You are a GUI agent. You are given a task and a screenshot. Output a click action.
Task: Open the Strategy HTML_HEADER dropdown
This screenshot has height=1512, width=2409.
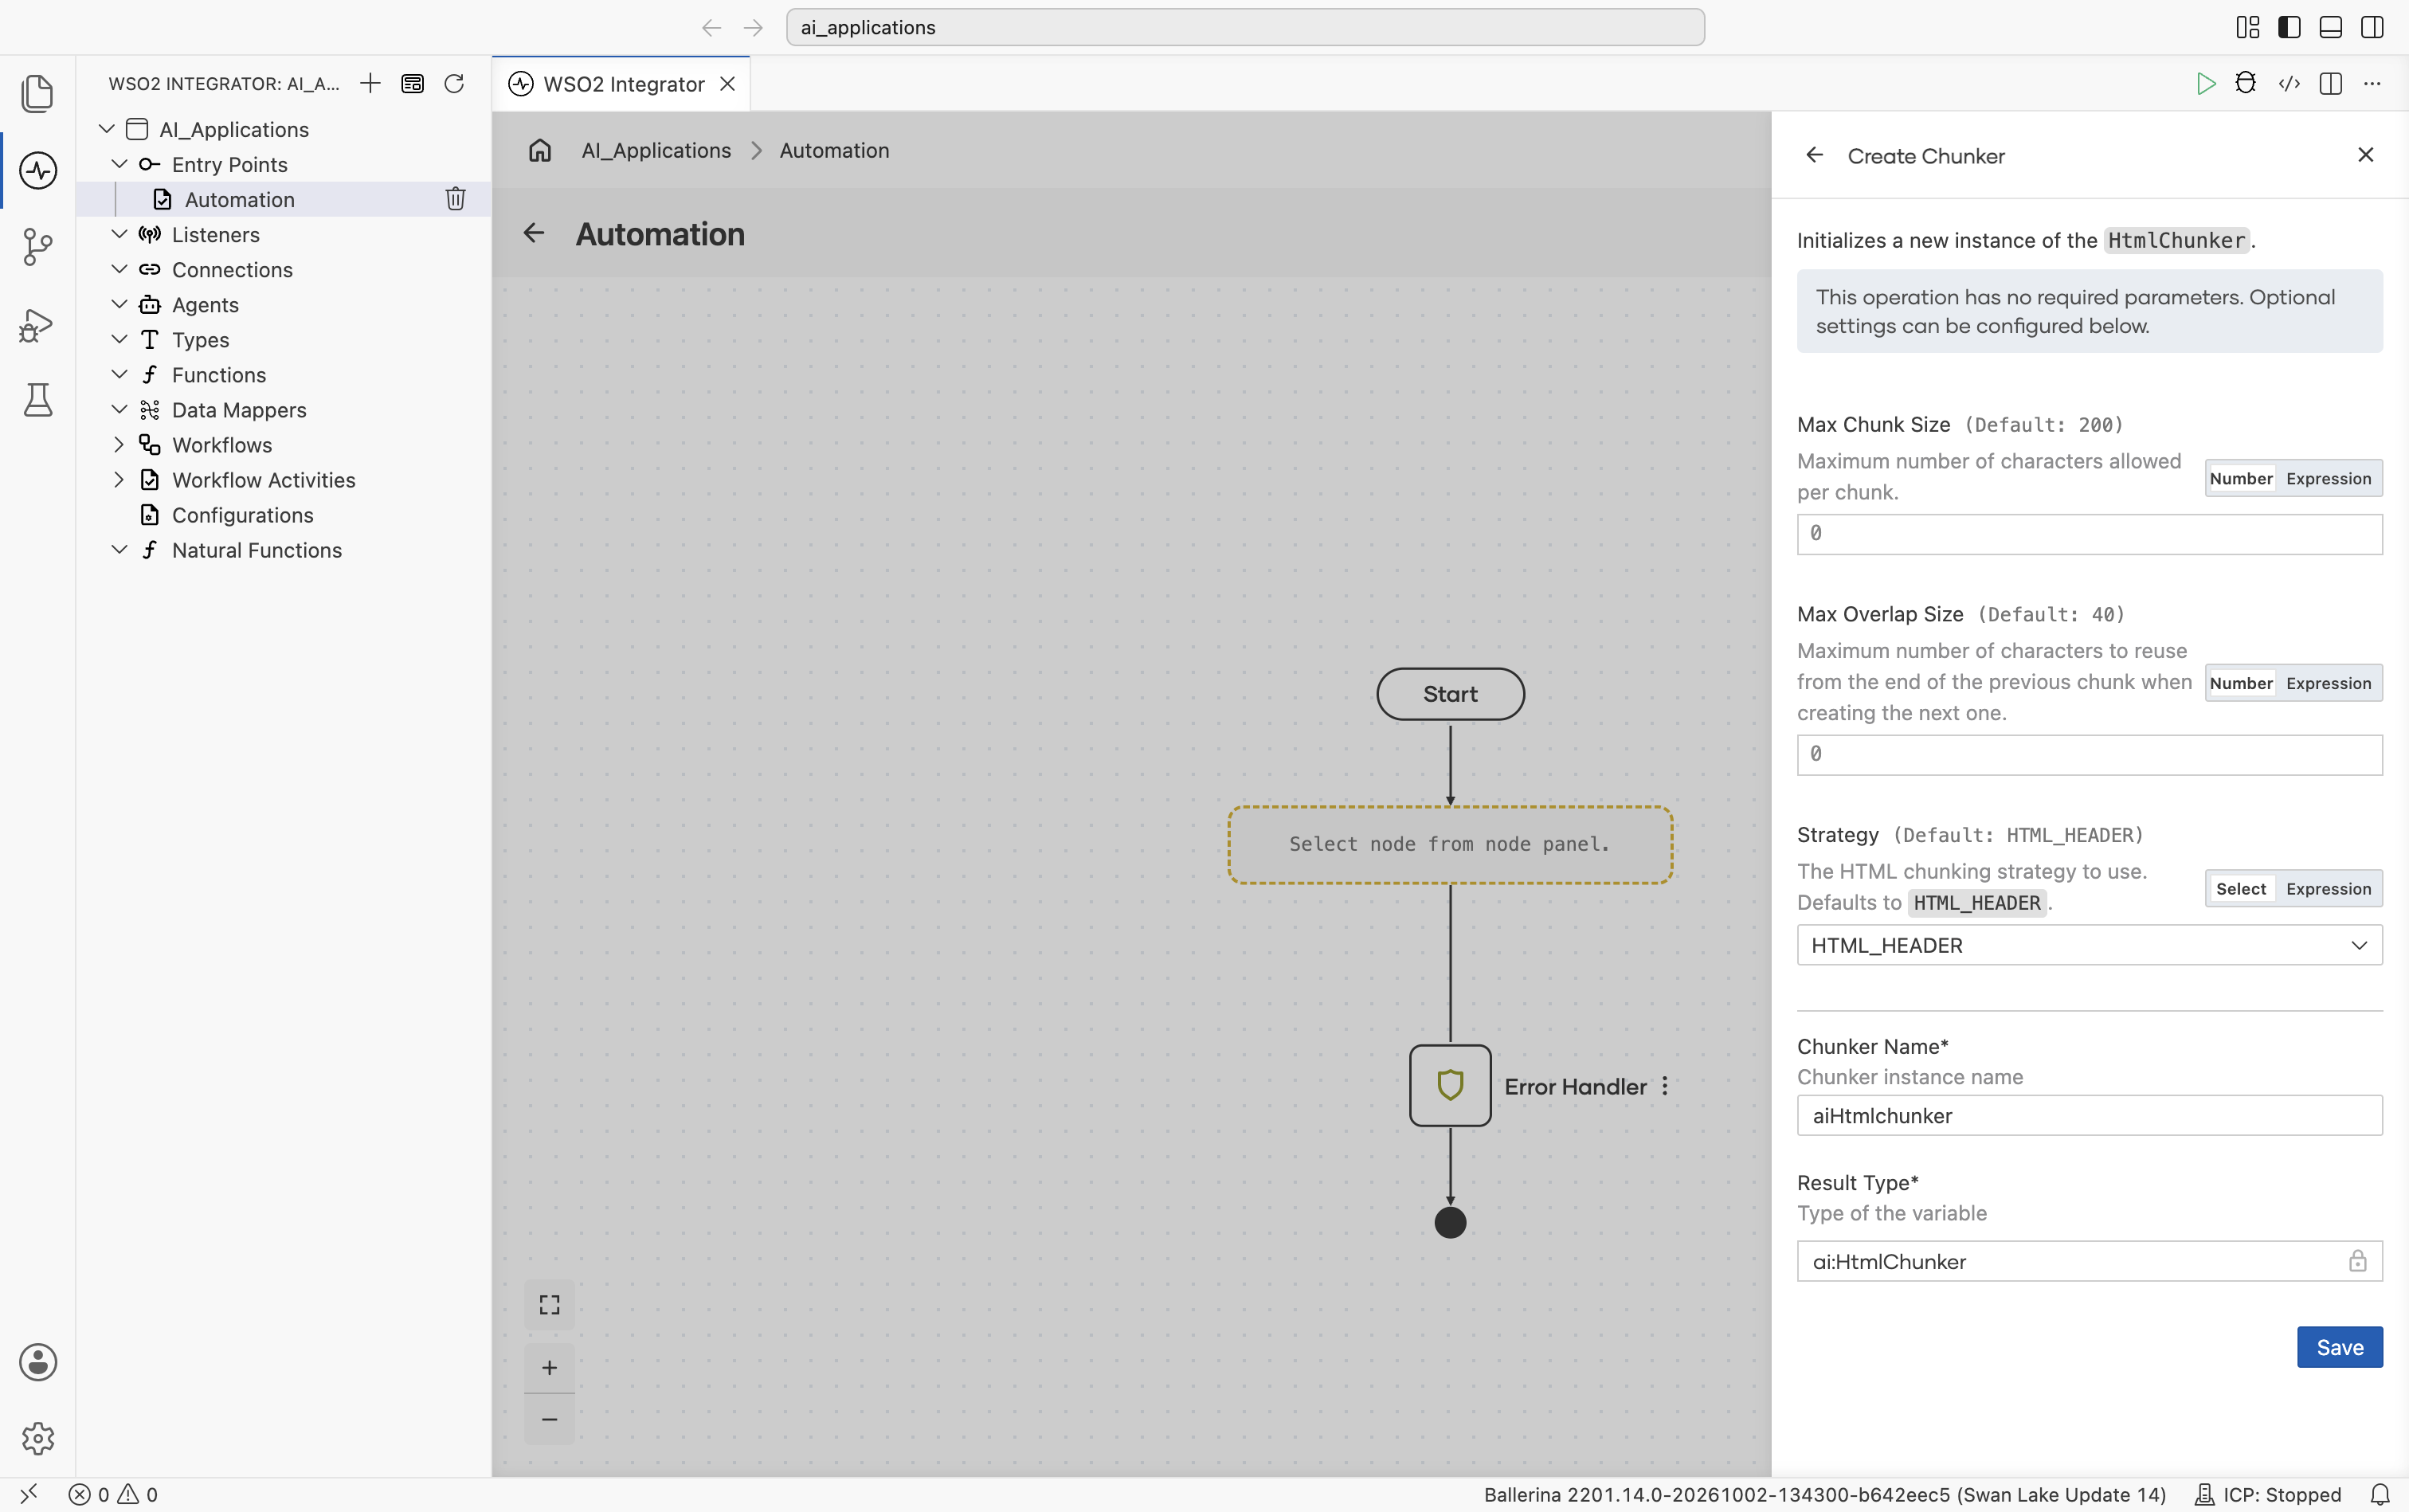point(2089,945)
